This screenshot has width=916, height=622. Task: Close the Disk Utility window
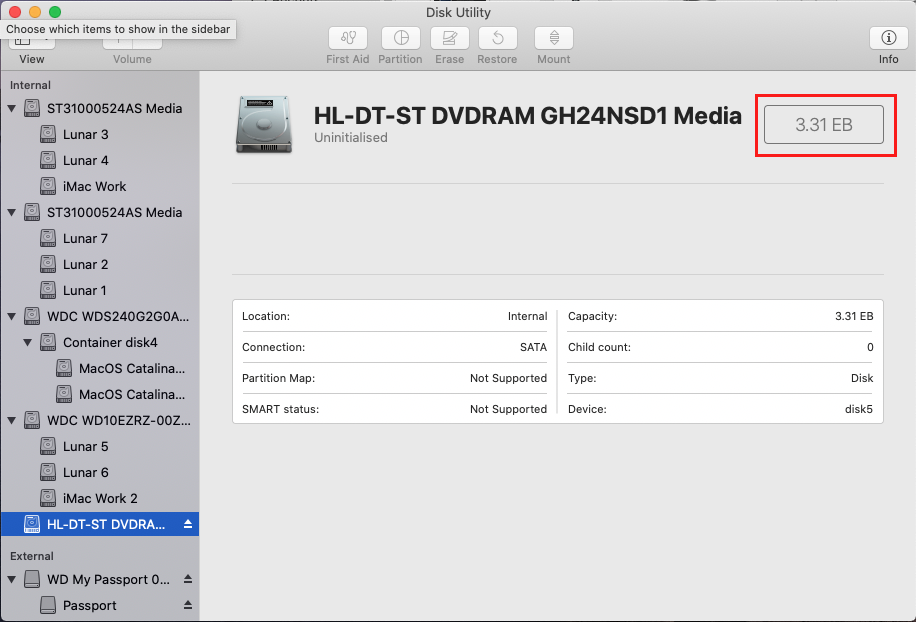pos(15,12)
